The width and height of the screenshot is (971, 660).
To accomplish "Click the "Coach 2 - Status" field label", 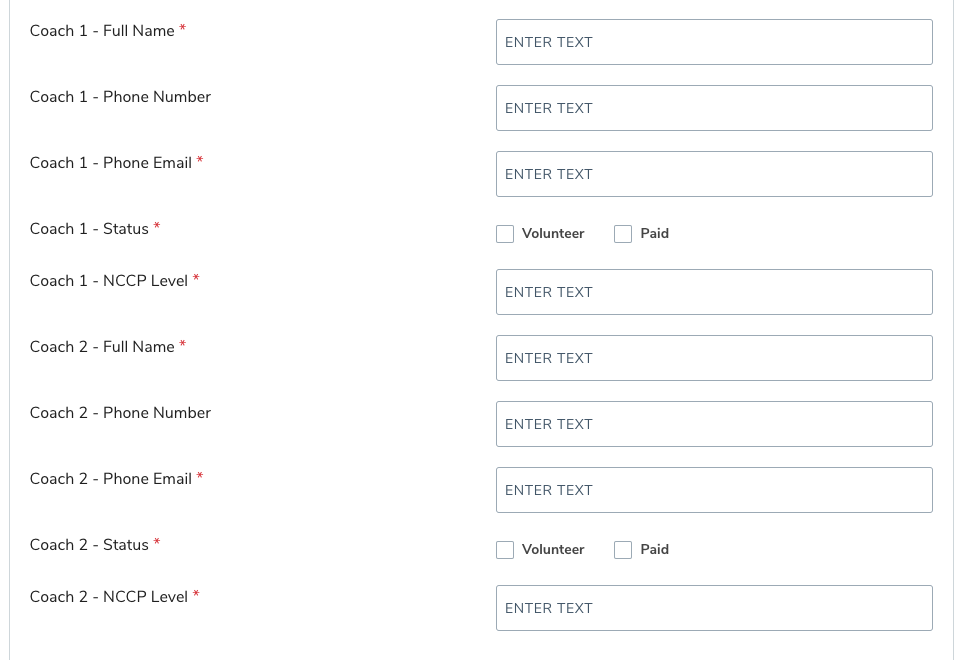I will 89,545.
